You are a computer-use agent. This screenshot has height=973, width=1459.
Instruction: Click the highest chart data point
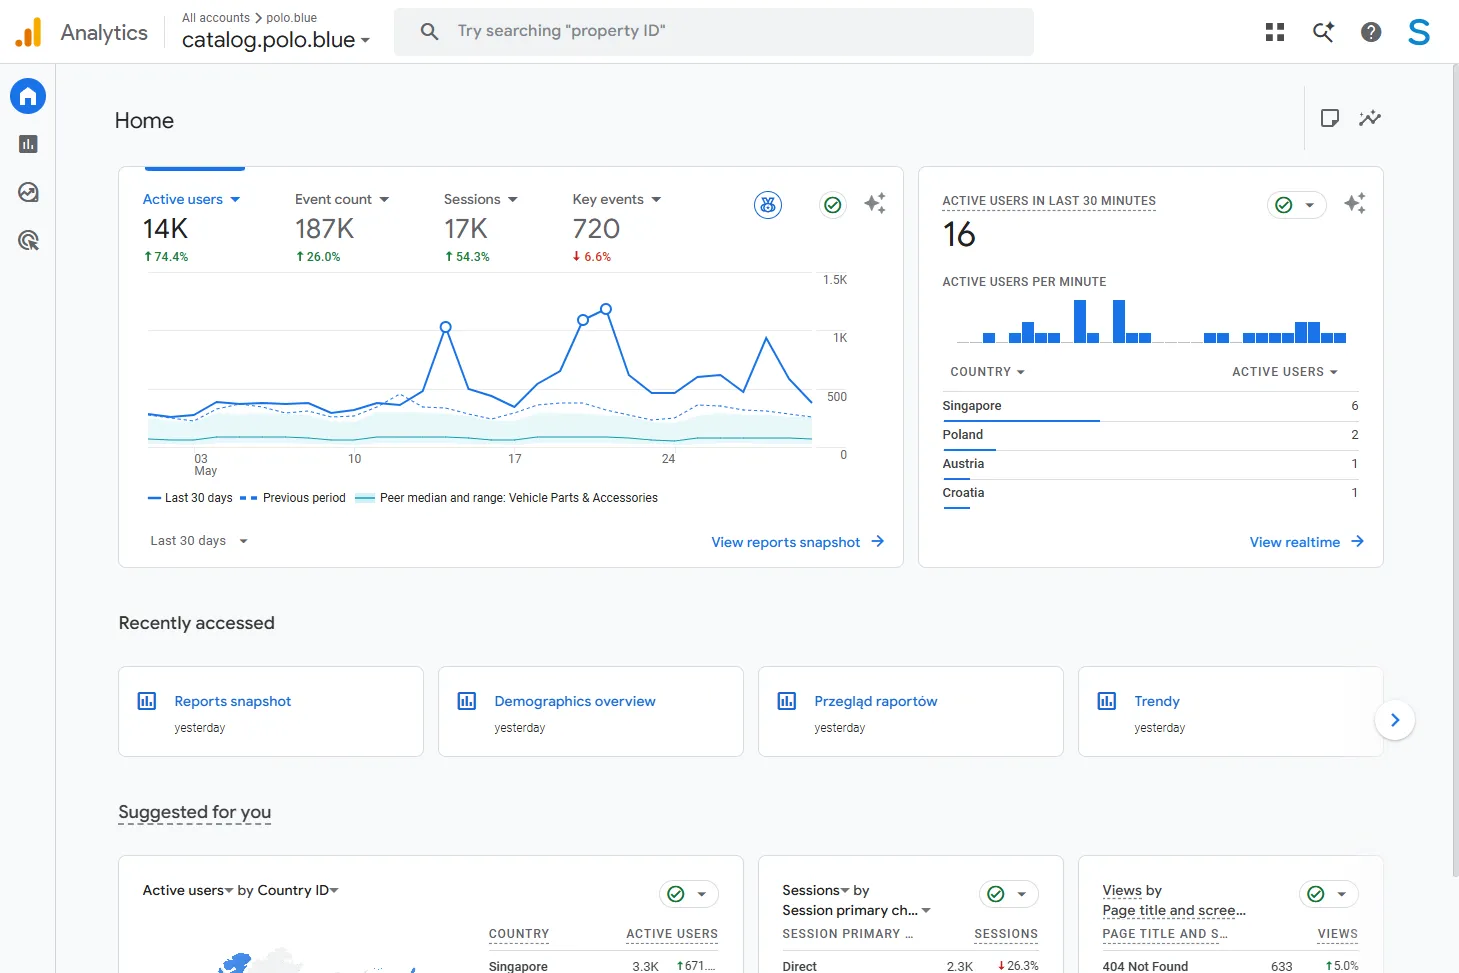click(x=606, y=309)
